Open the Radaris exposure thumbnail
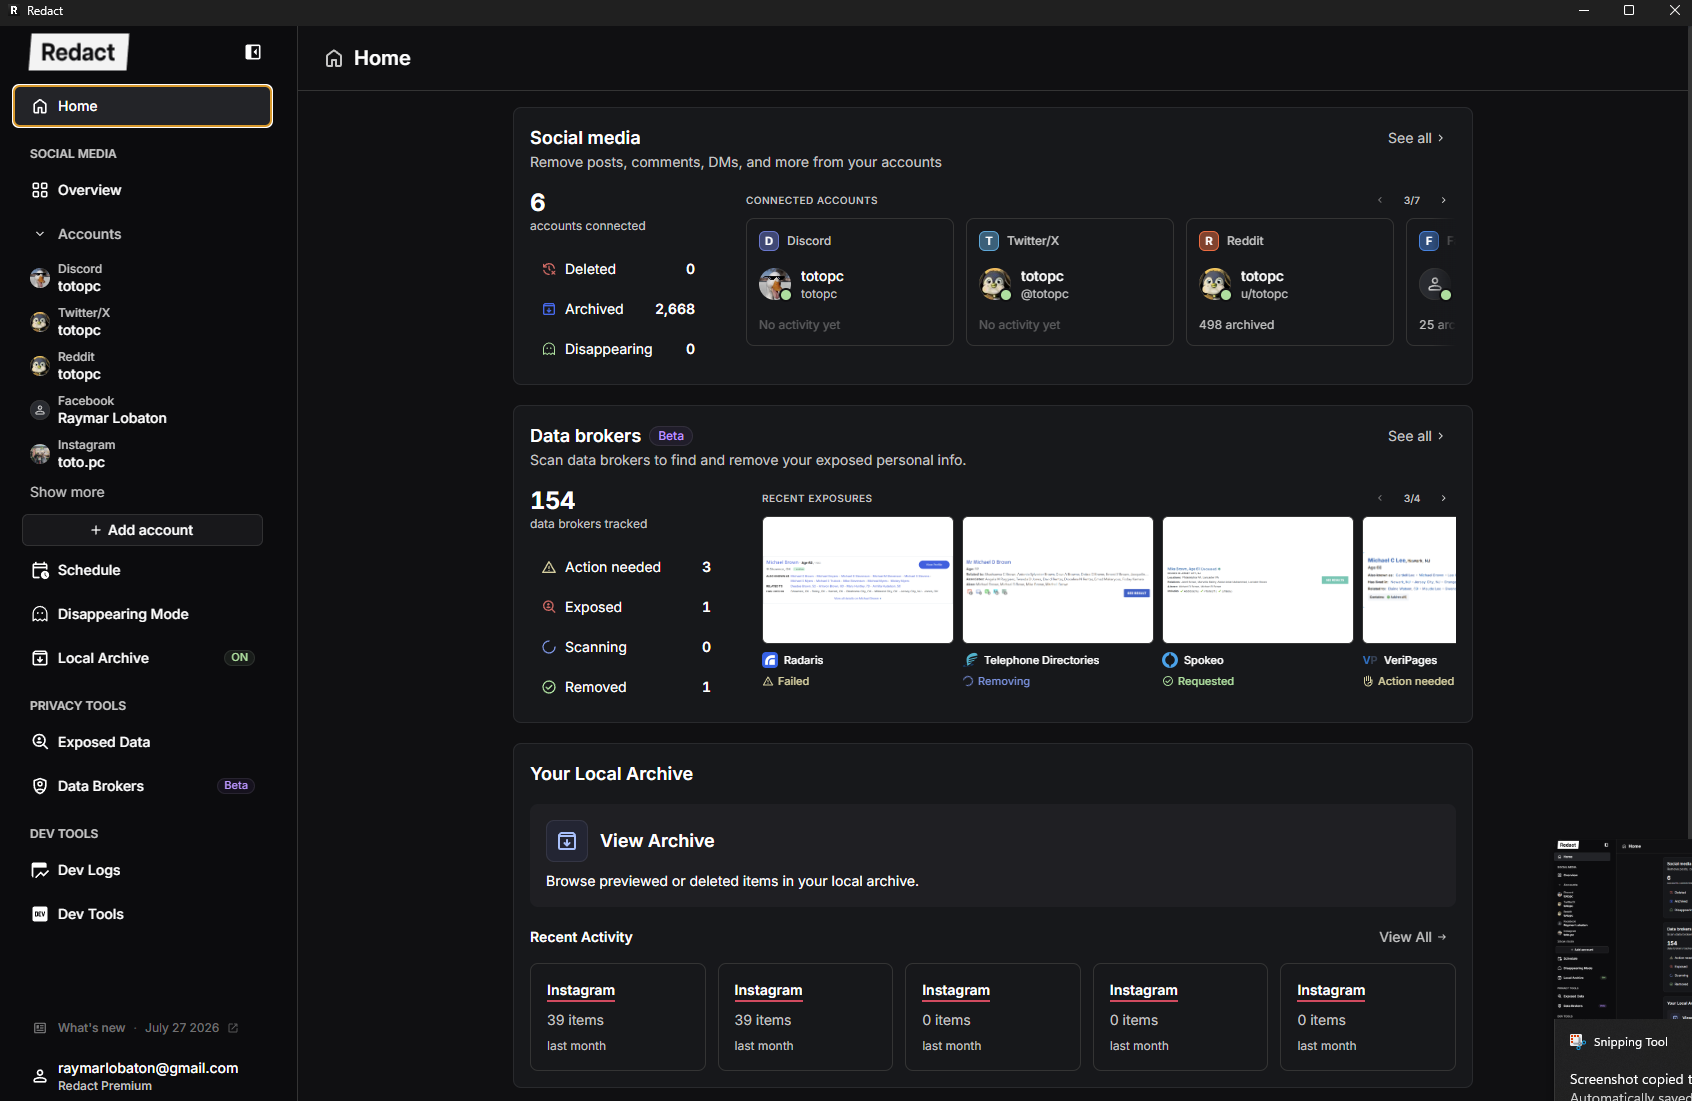Viewport: 1692px width, 1101px height. pos(858,580)
